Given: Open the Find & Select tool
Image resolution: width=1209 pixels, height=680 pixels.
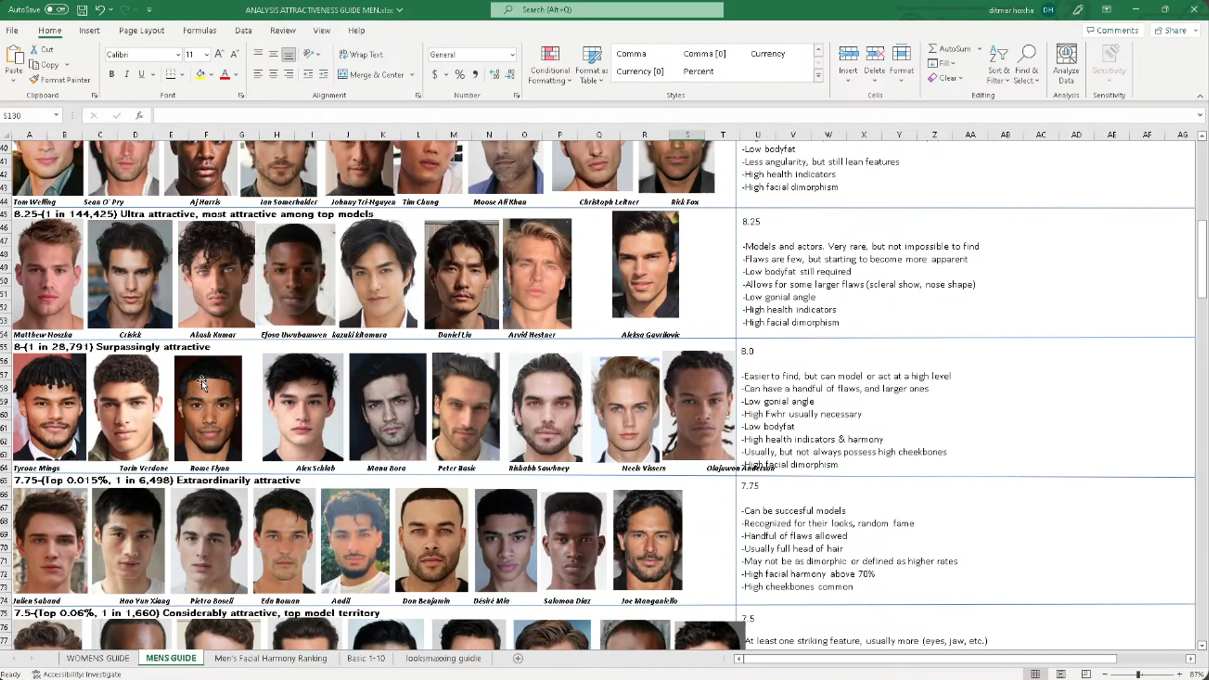Looking at the screenshot, I should click(1027, 64).
